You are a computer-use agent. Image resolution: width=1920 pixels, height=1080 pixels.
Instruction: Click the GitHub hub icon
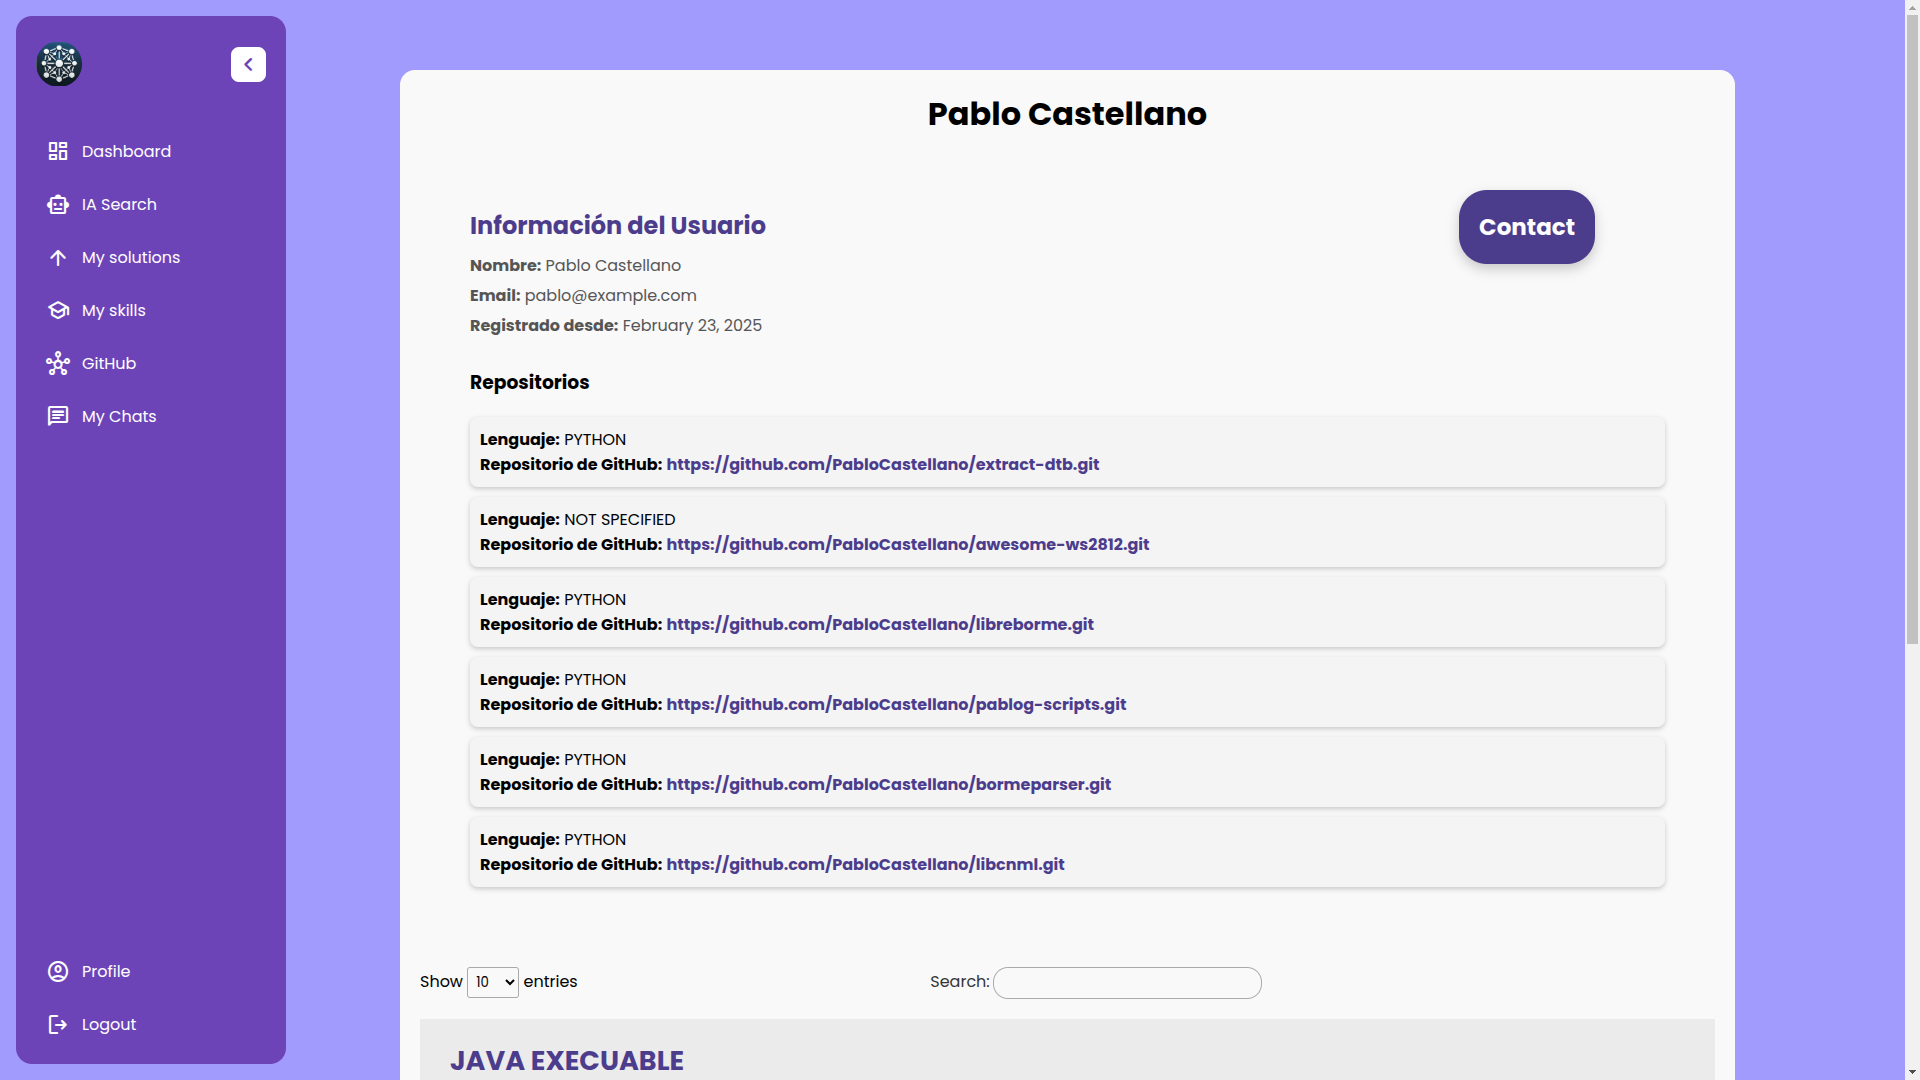58,364
